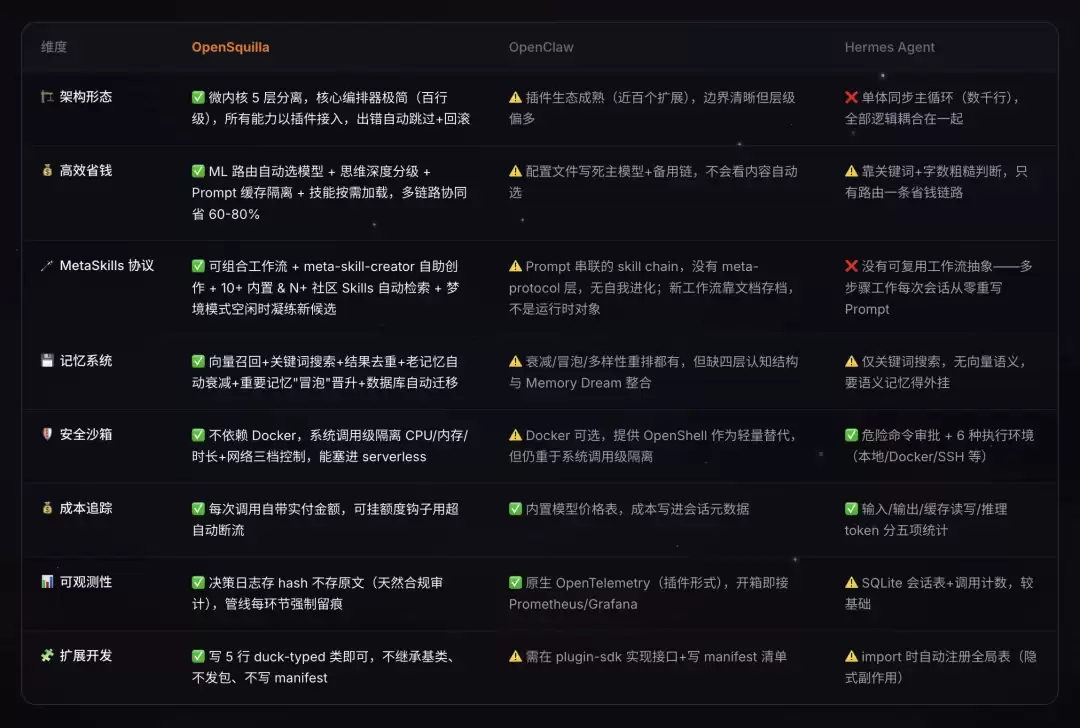Click warning triangle before SQLite 会话表
1080x728 pixels.
pos(851,583)
